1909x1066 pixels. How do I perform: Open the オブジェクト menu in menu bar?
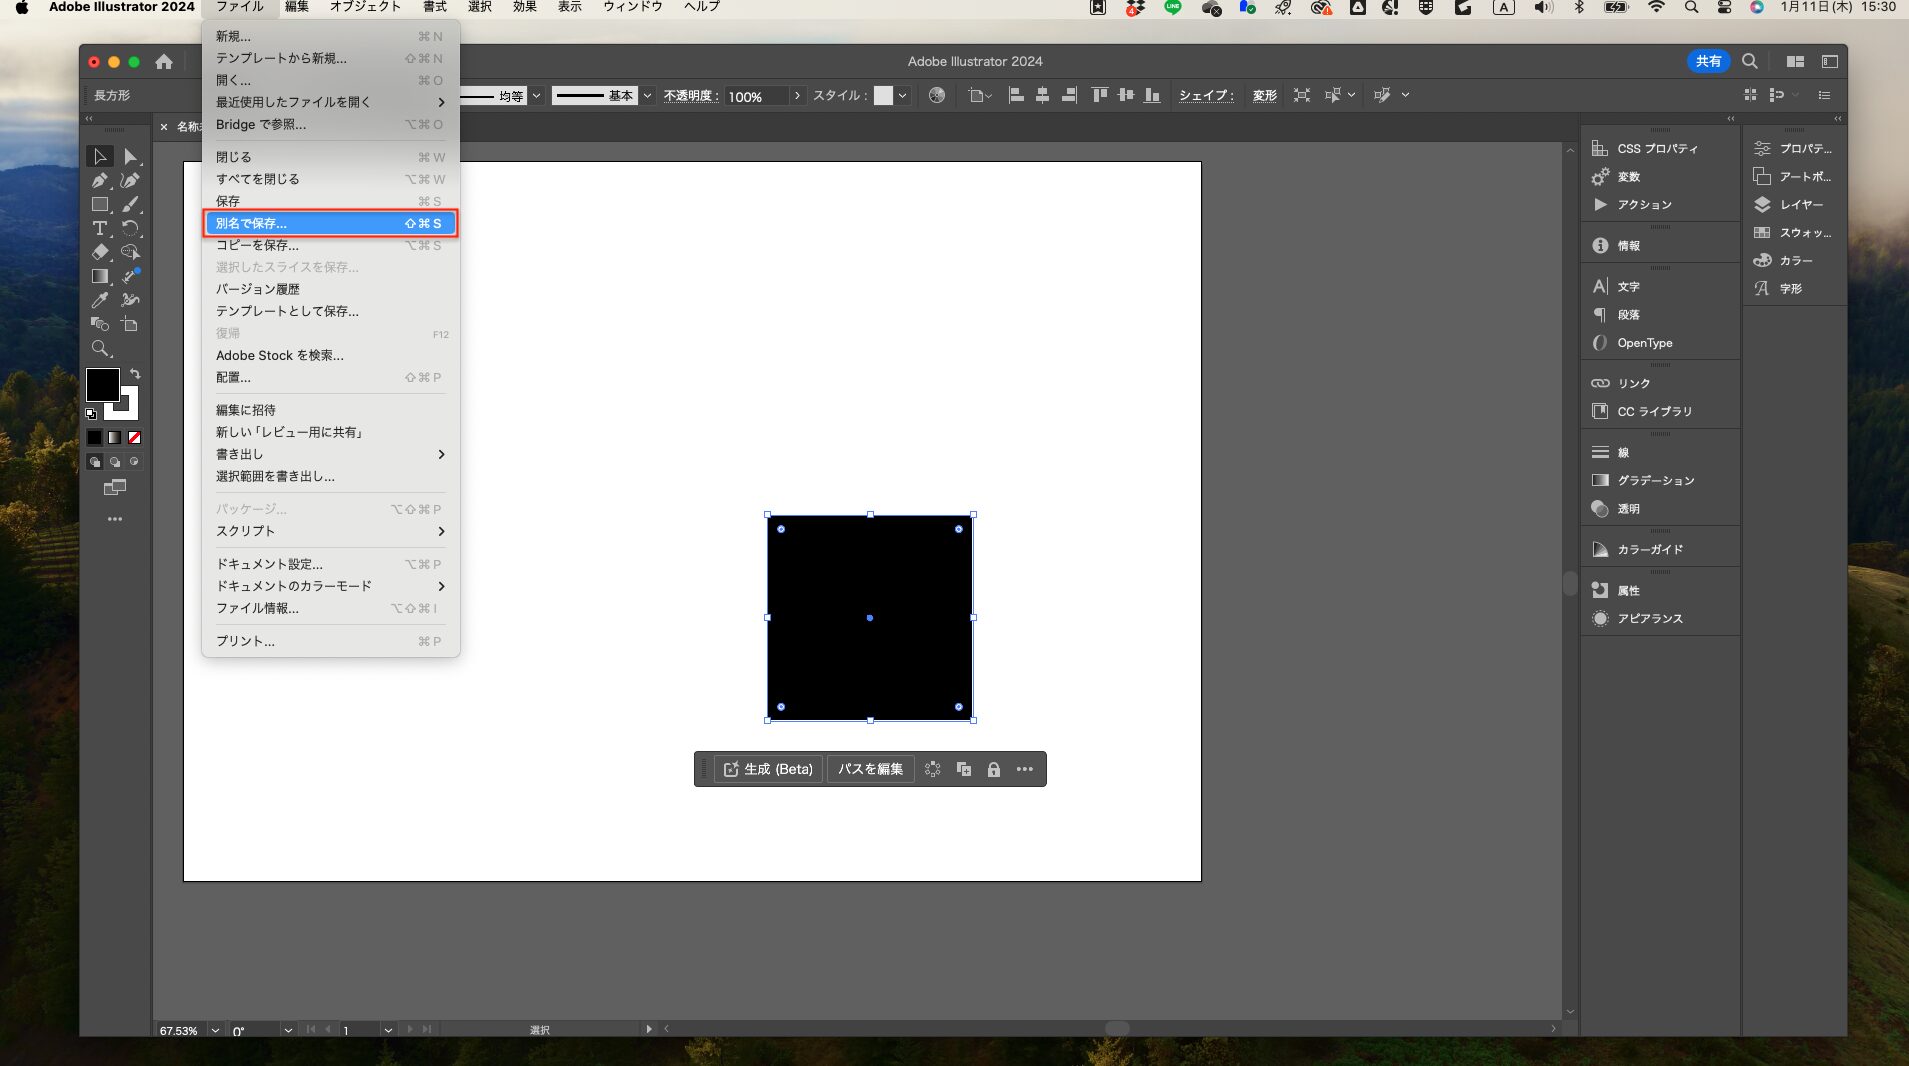(x=366, y=7)
